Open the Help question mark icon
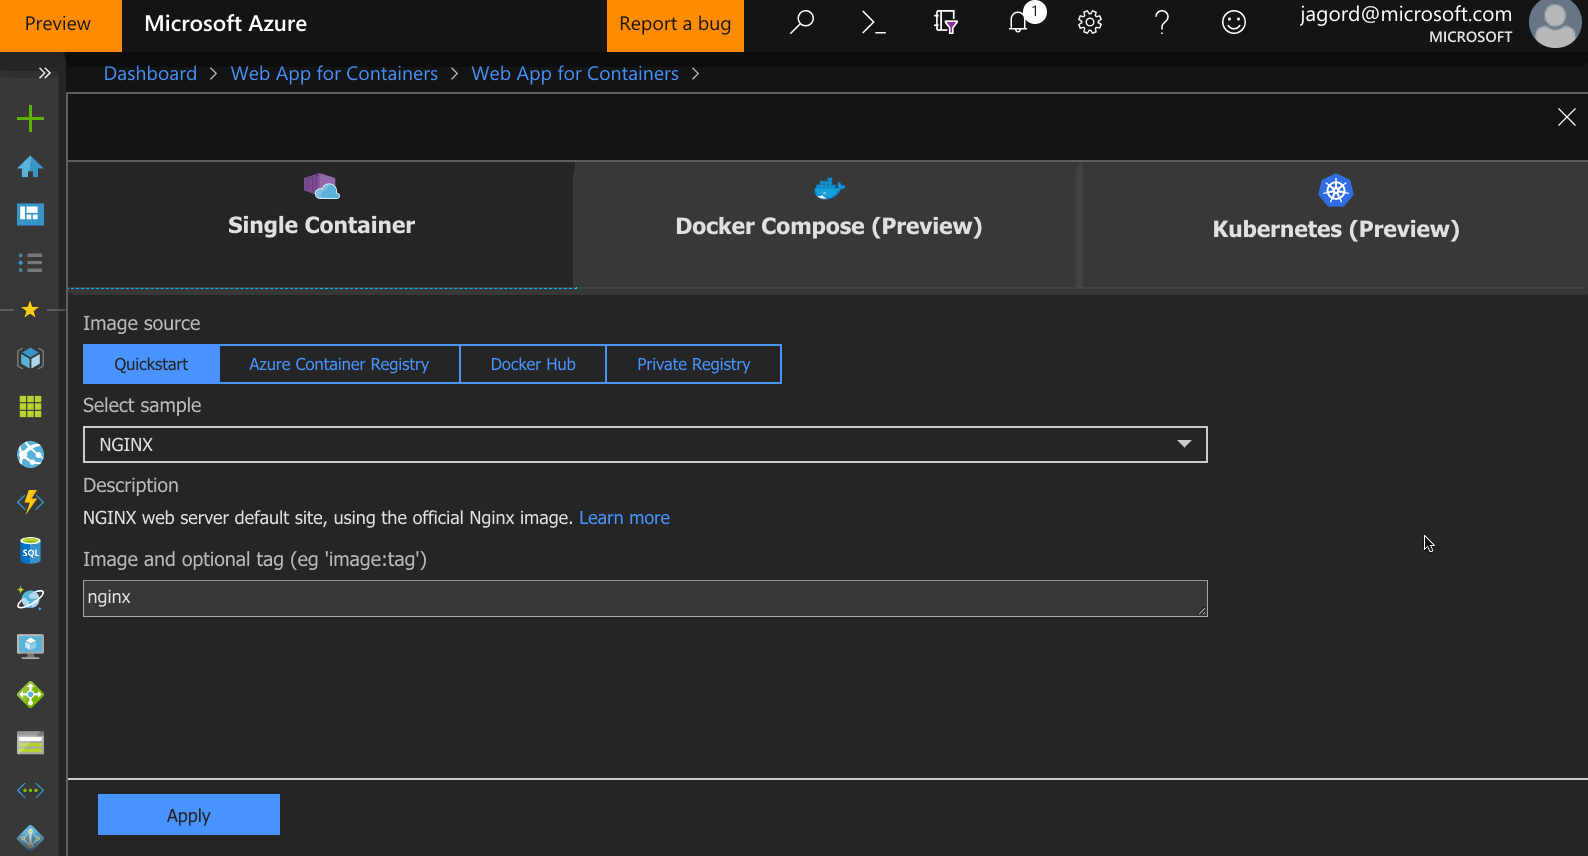 coord(1162,23)
